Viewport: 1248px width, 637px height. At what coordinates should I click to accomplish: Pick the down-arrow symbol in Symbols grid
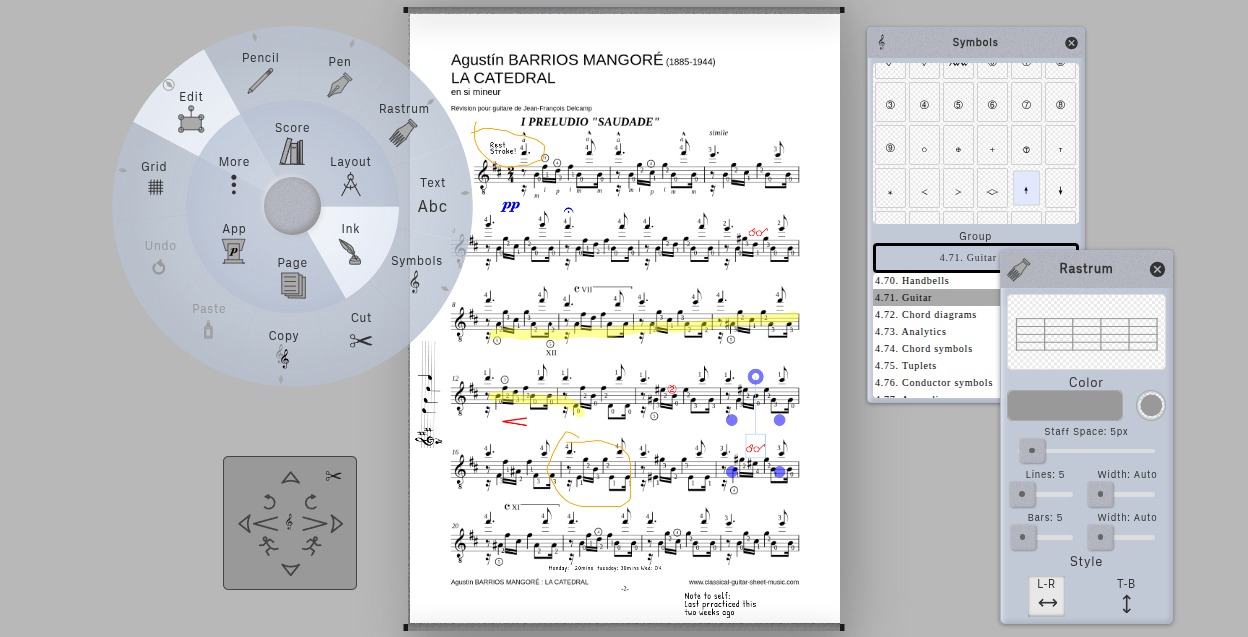tap(1060, 190)
